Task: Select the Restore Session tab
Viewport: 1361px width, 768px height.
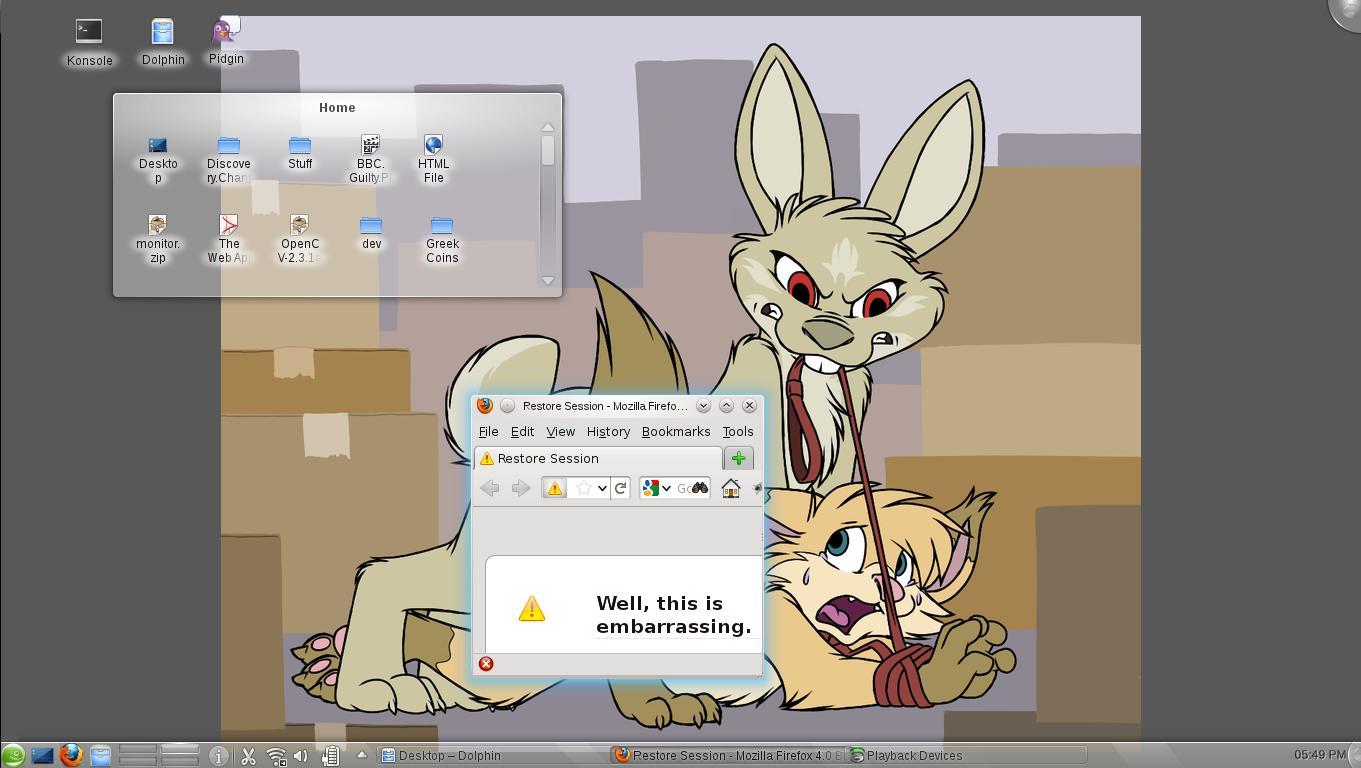Action: click(598, 458)
